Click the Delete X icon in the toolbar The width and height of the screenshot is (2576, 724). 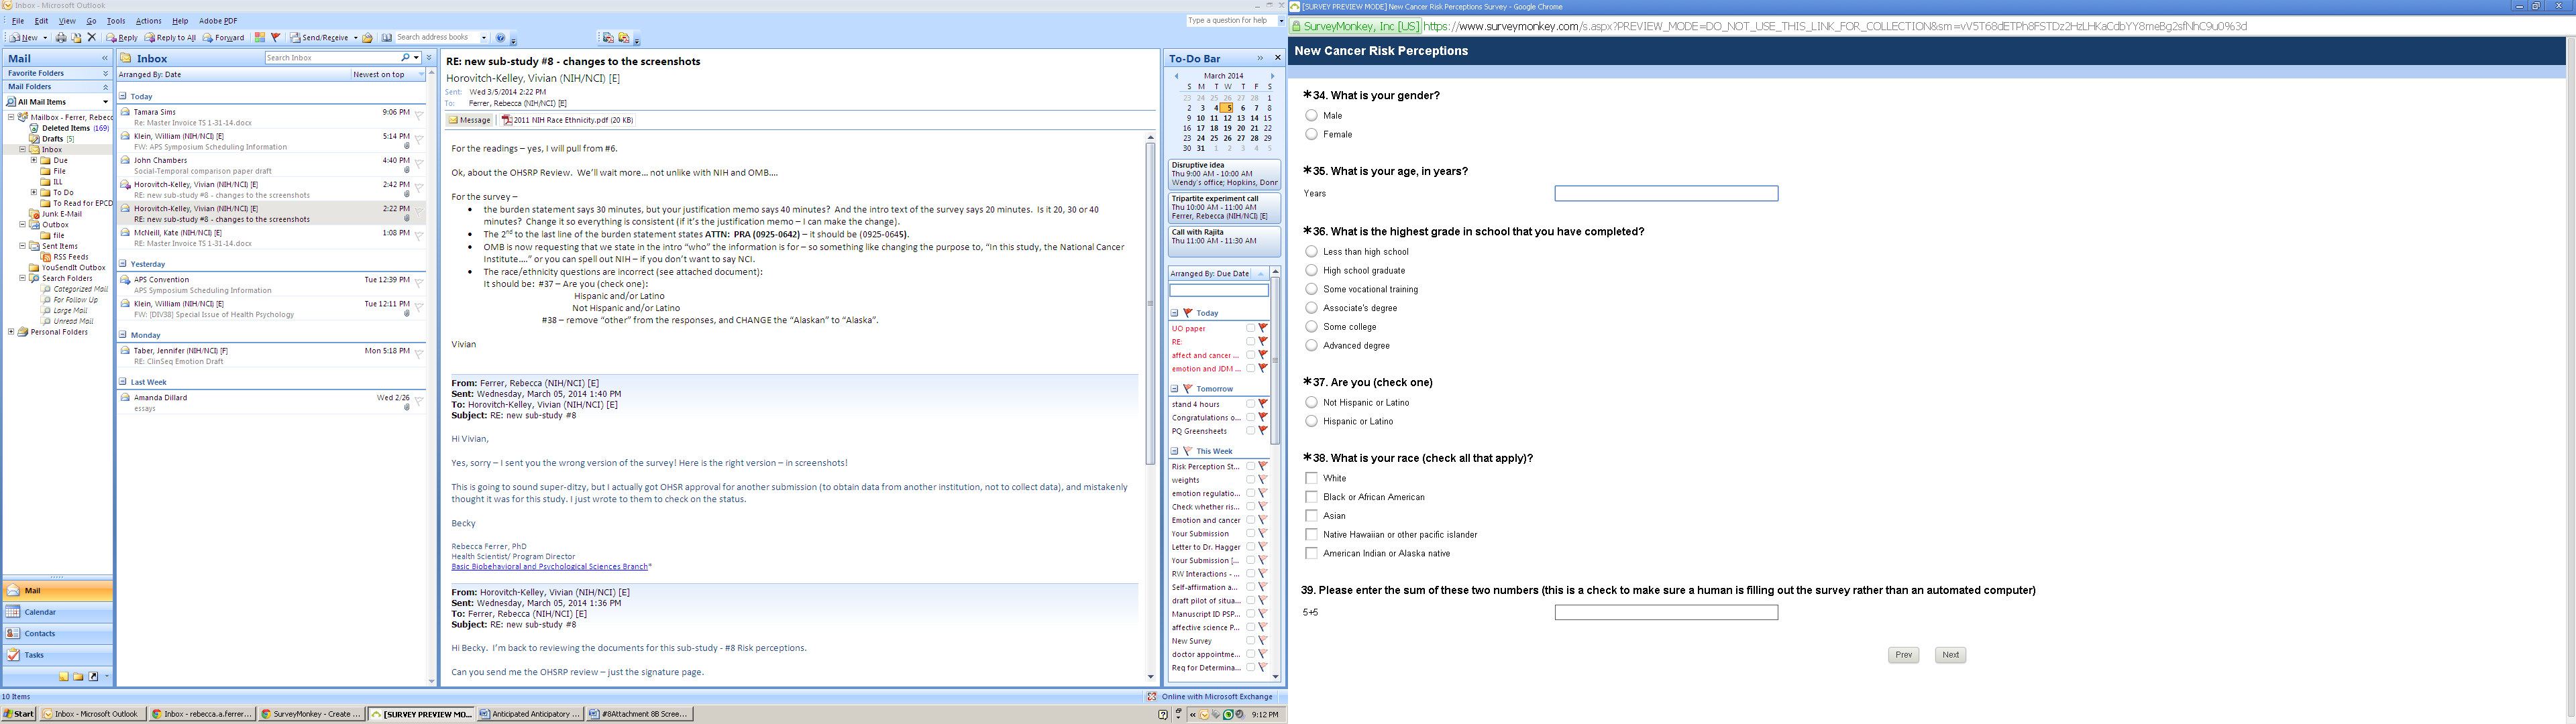[92, 38]
